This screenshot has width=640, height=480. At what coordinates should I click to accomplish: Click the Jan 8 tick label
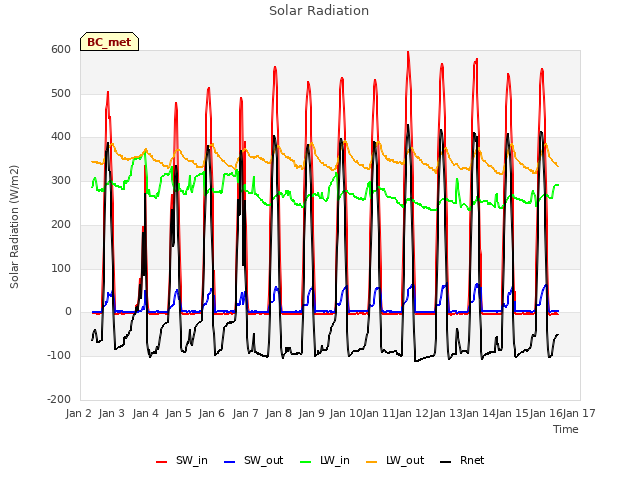coord(278,413)
